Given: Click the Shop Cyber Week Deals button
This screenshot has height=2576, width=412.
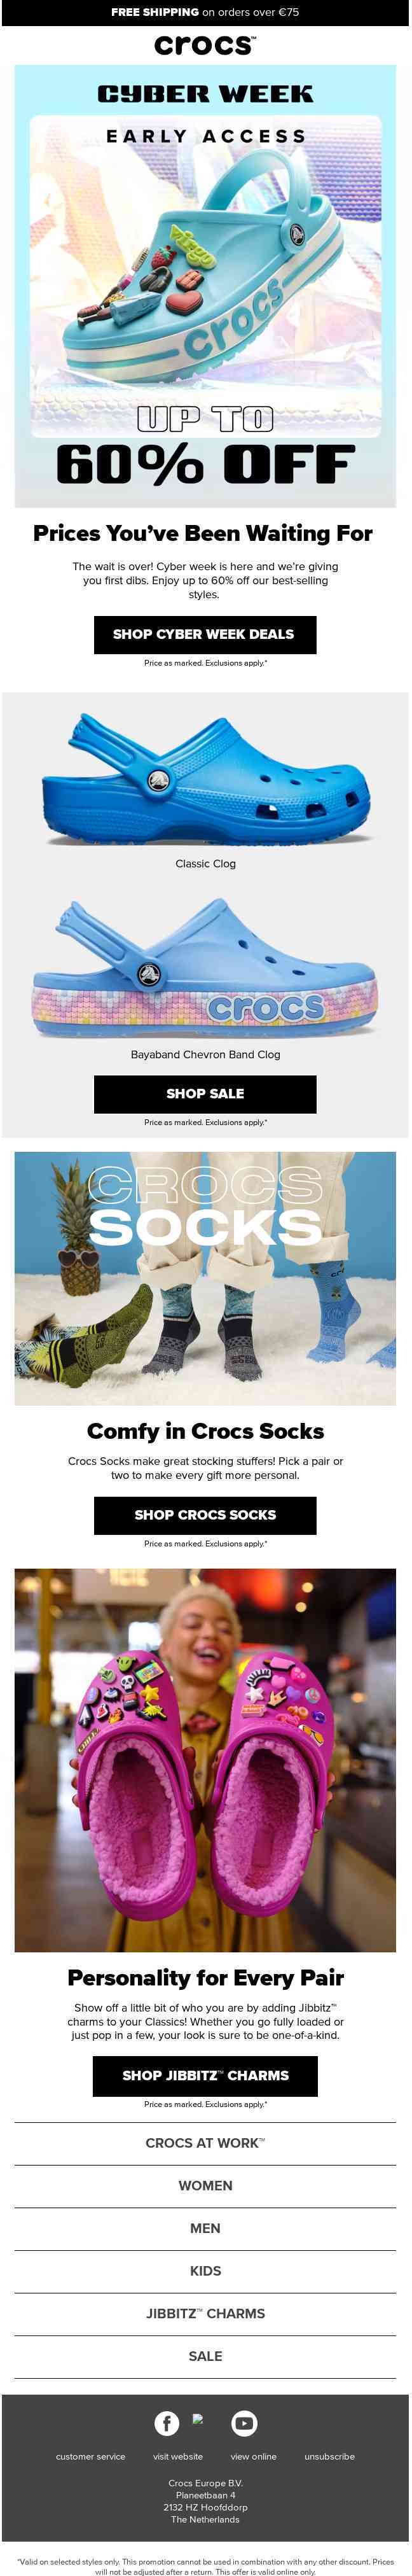Looking at the screenshot, I should pos(205,634).
